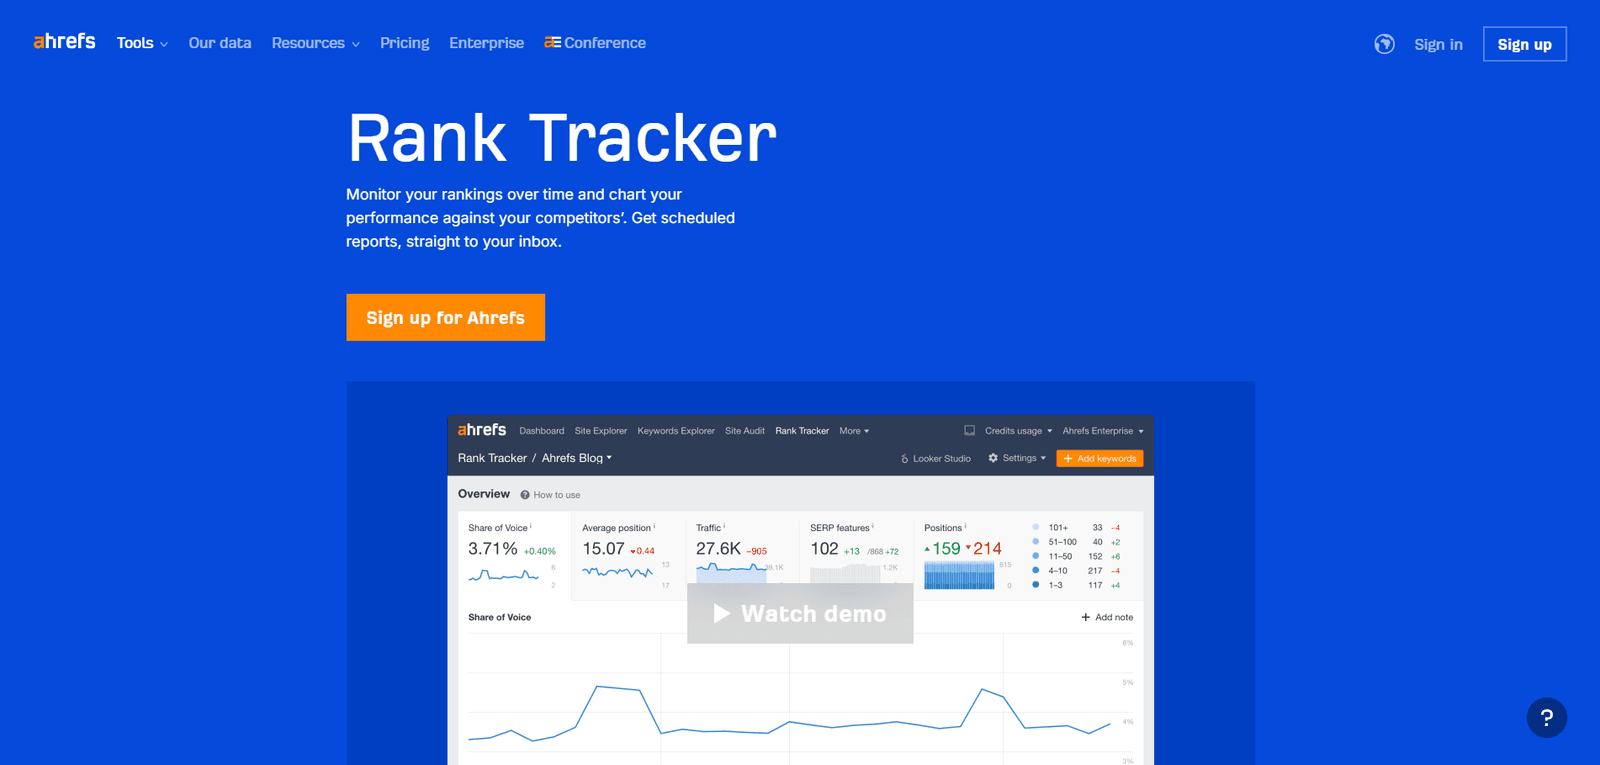Open the help question mark bubble
The image size is (1600, 765).
point(1546,717)
